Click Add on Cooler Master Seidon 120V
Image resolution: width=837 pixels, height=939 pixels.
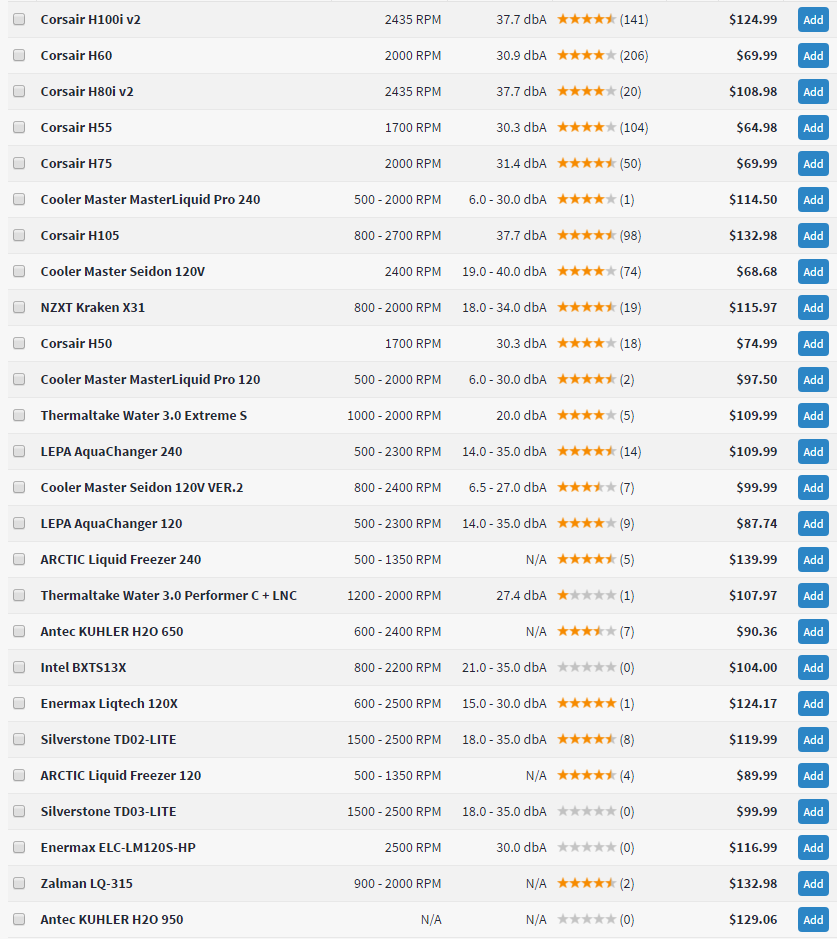point(813,271)
